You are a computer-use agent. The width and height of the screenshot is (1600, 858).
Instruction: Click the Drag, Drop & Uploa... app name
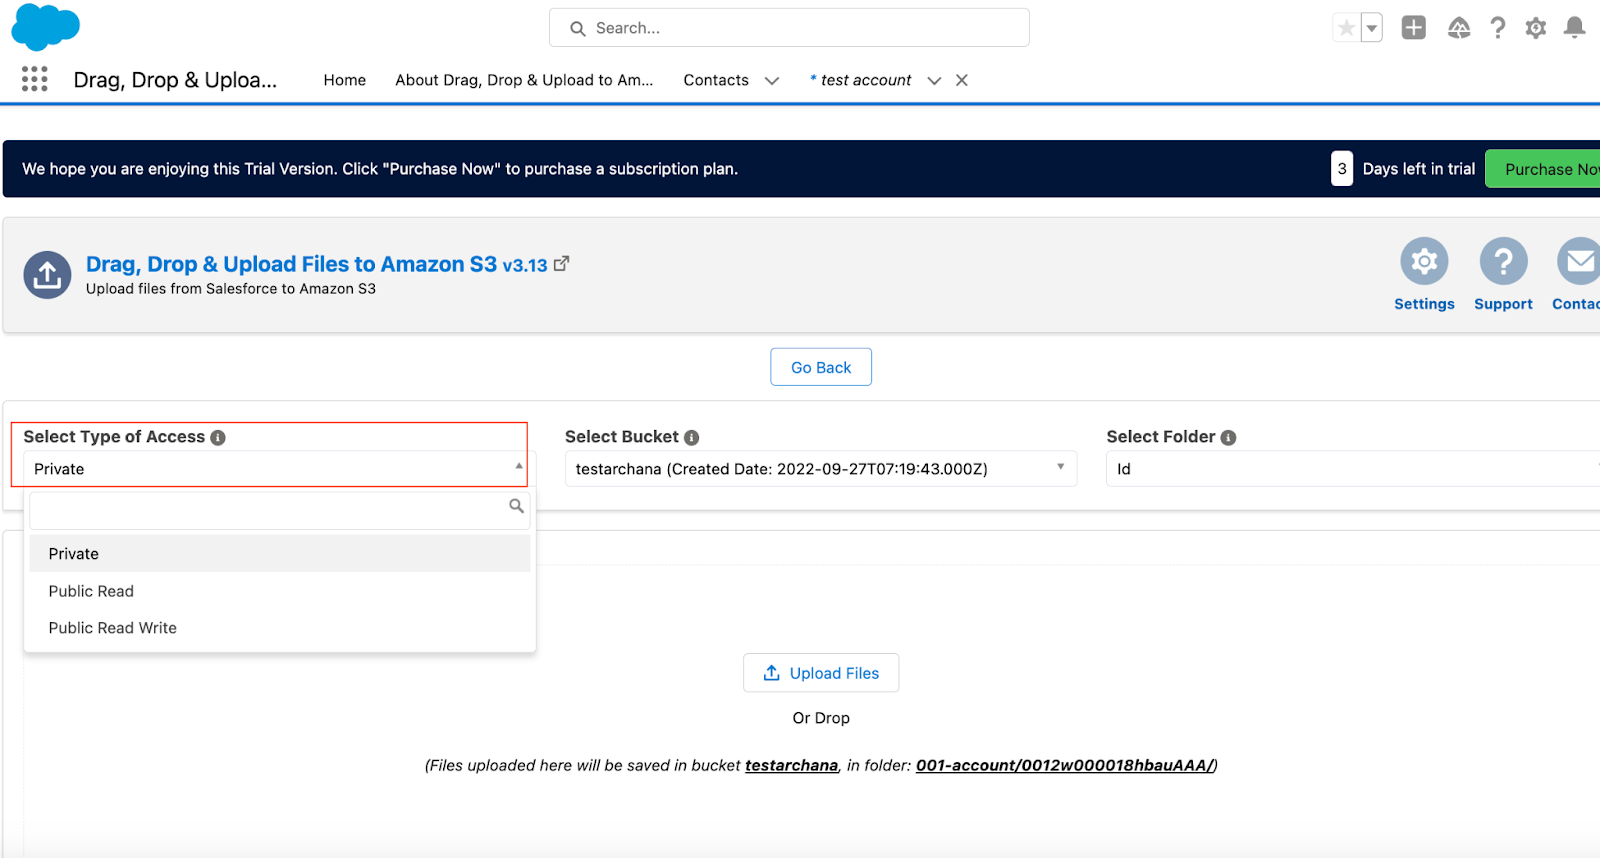tap(175, 80)
